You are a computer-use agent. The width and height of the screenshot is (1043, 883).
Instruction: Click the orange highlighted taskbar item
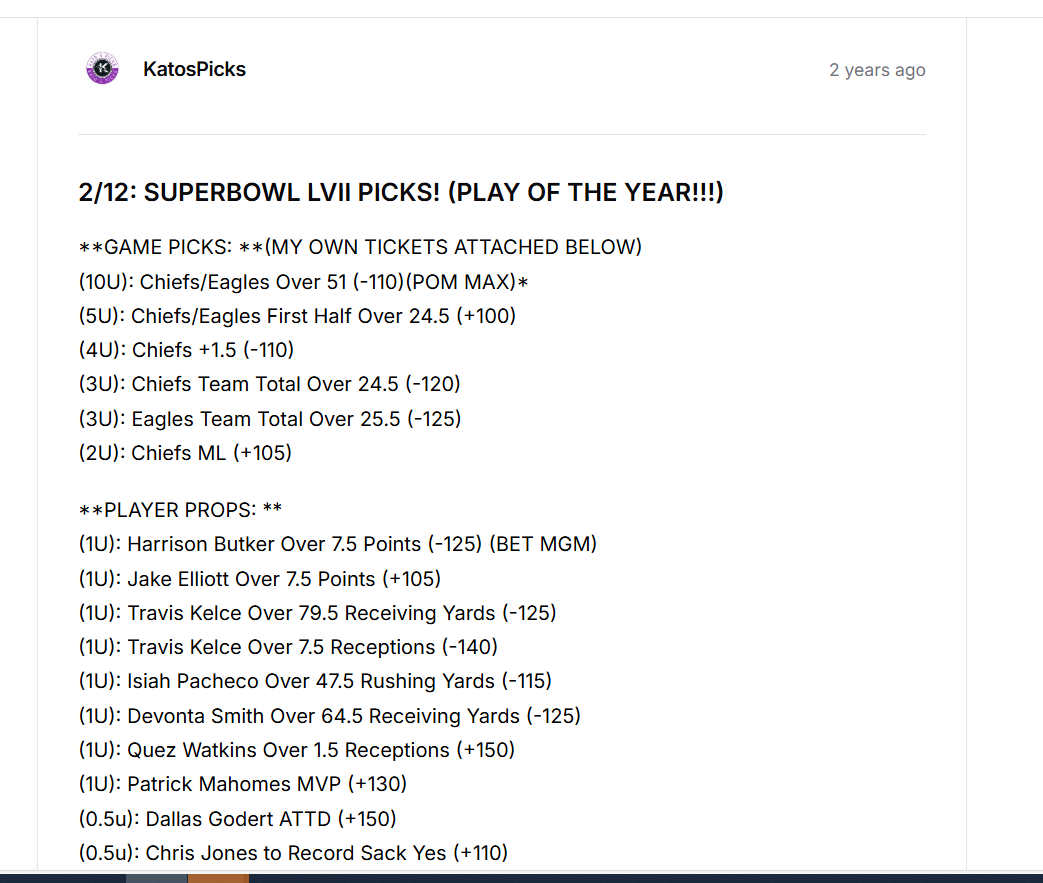(x=218, y=878)
